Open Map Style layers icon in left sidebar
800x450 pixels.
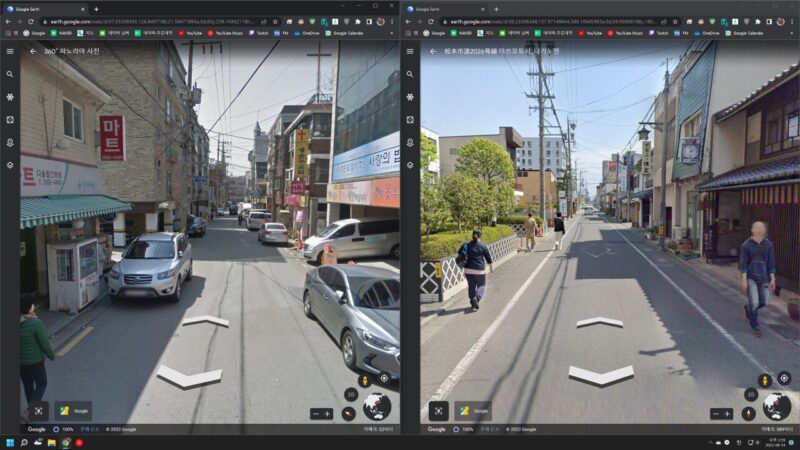point(10,165)
